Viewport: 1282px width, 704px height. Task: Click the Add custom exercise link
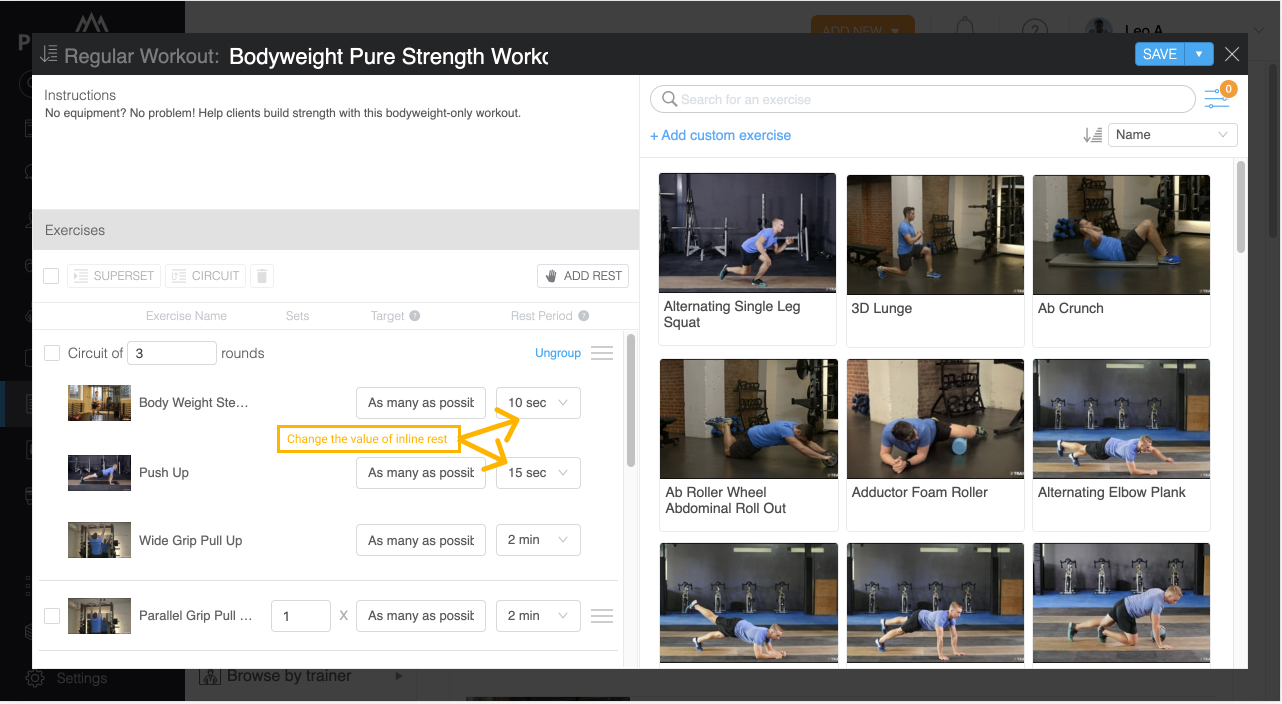pyautogui.click(x=720, y=135)
